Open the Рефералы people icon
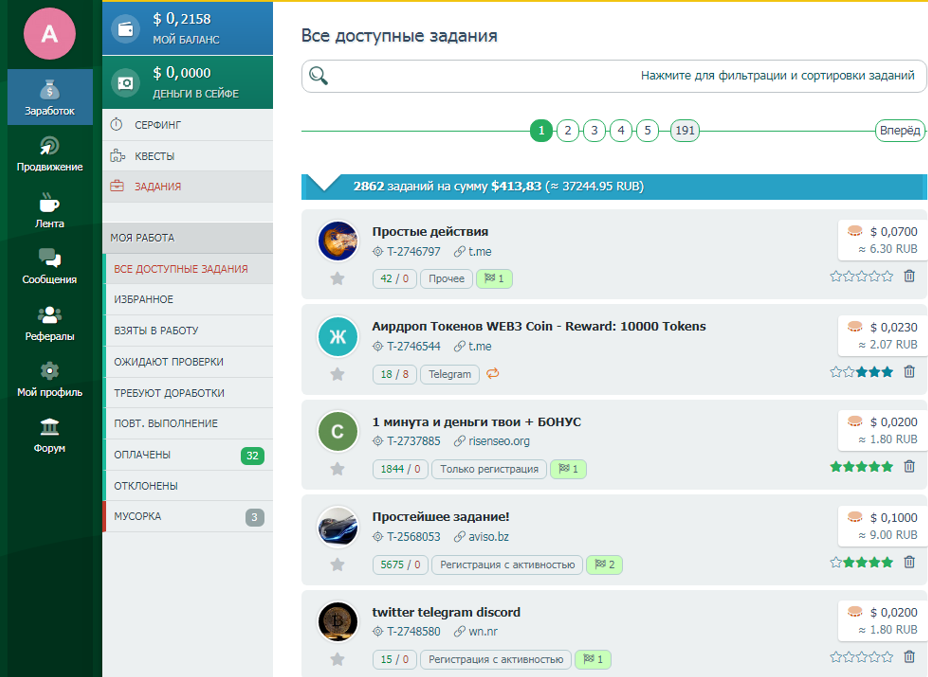Screen dimensions: 928x677 pos(50,314)
